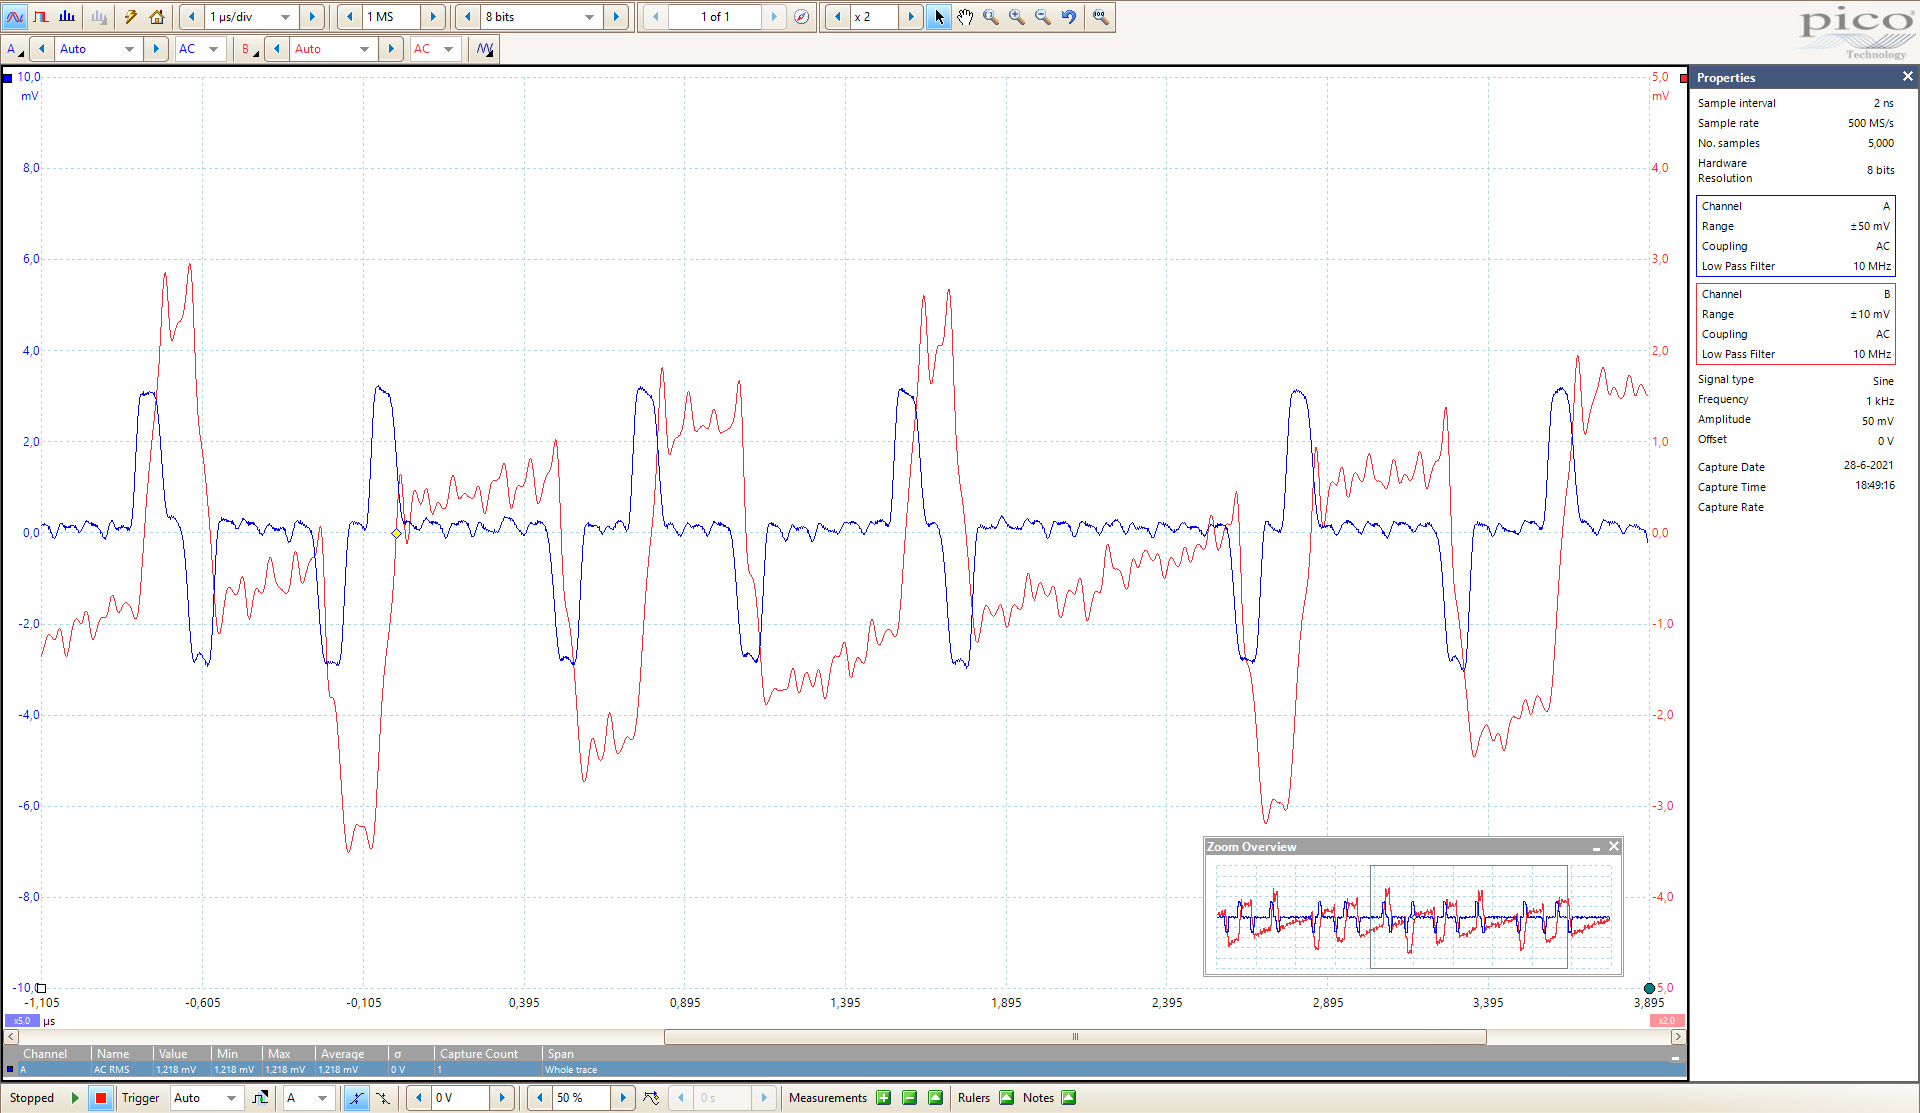Switch to persistence mode

click(x=41, y=17)
